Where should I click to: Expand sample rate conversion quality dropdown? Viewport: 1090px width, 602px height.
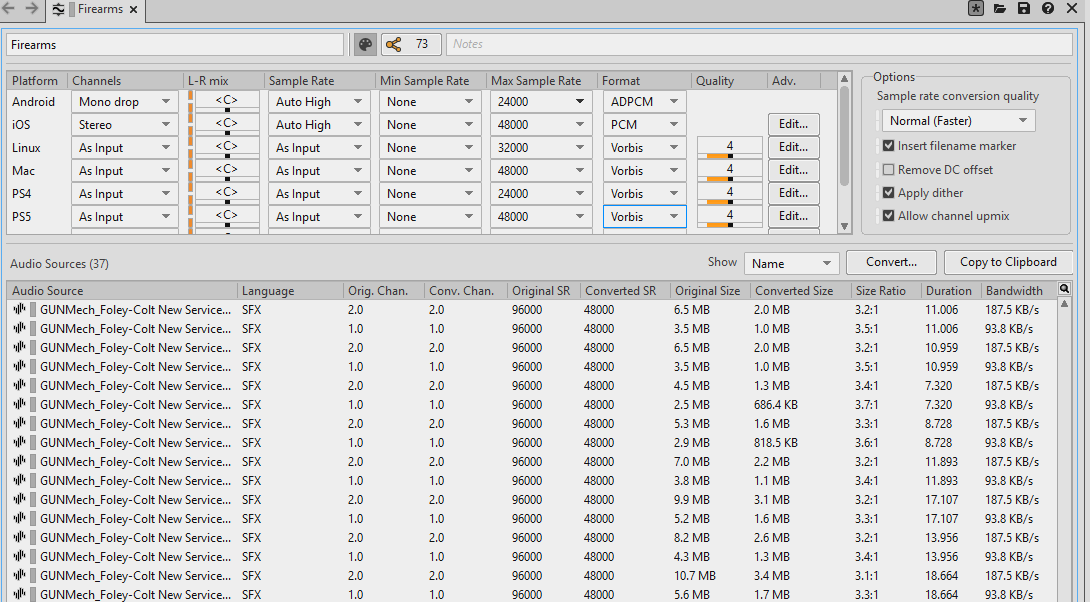point(958,121)
